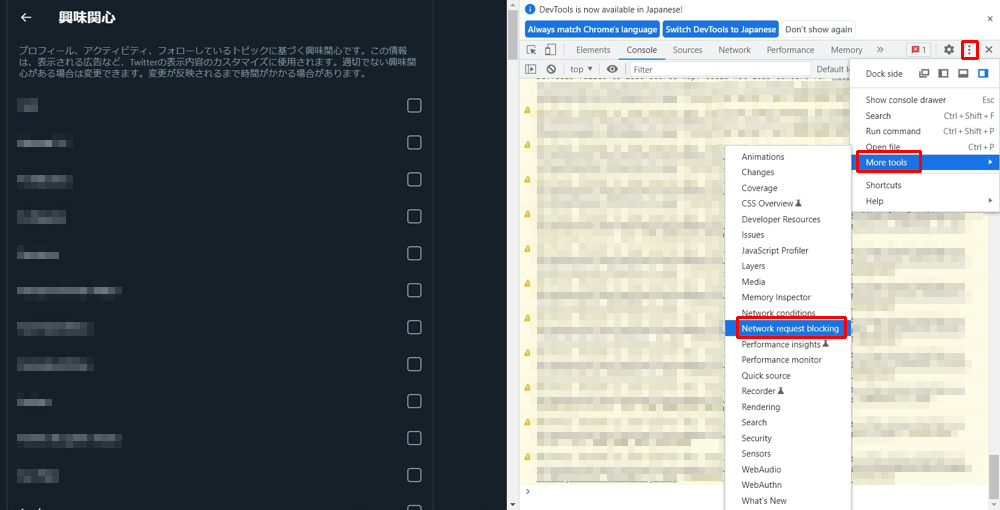1000x510 pixels.
Task: Undock DevTools into separate window
Action: pos(923,73)
